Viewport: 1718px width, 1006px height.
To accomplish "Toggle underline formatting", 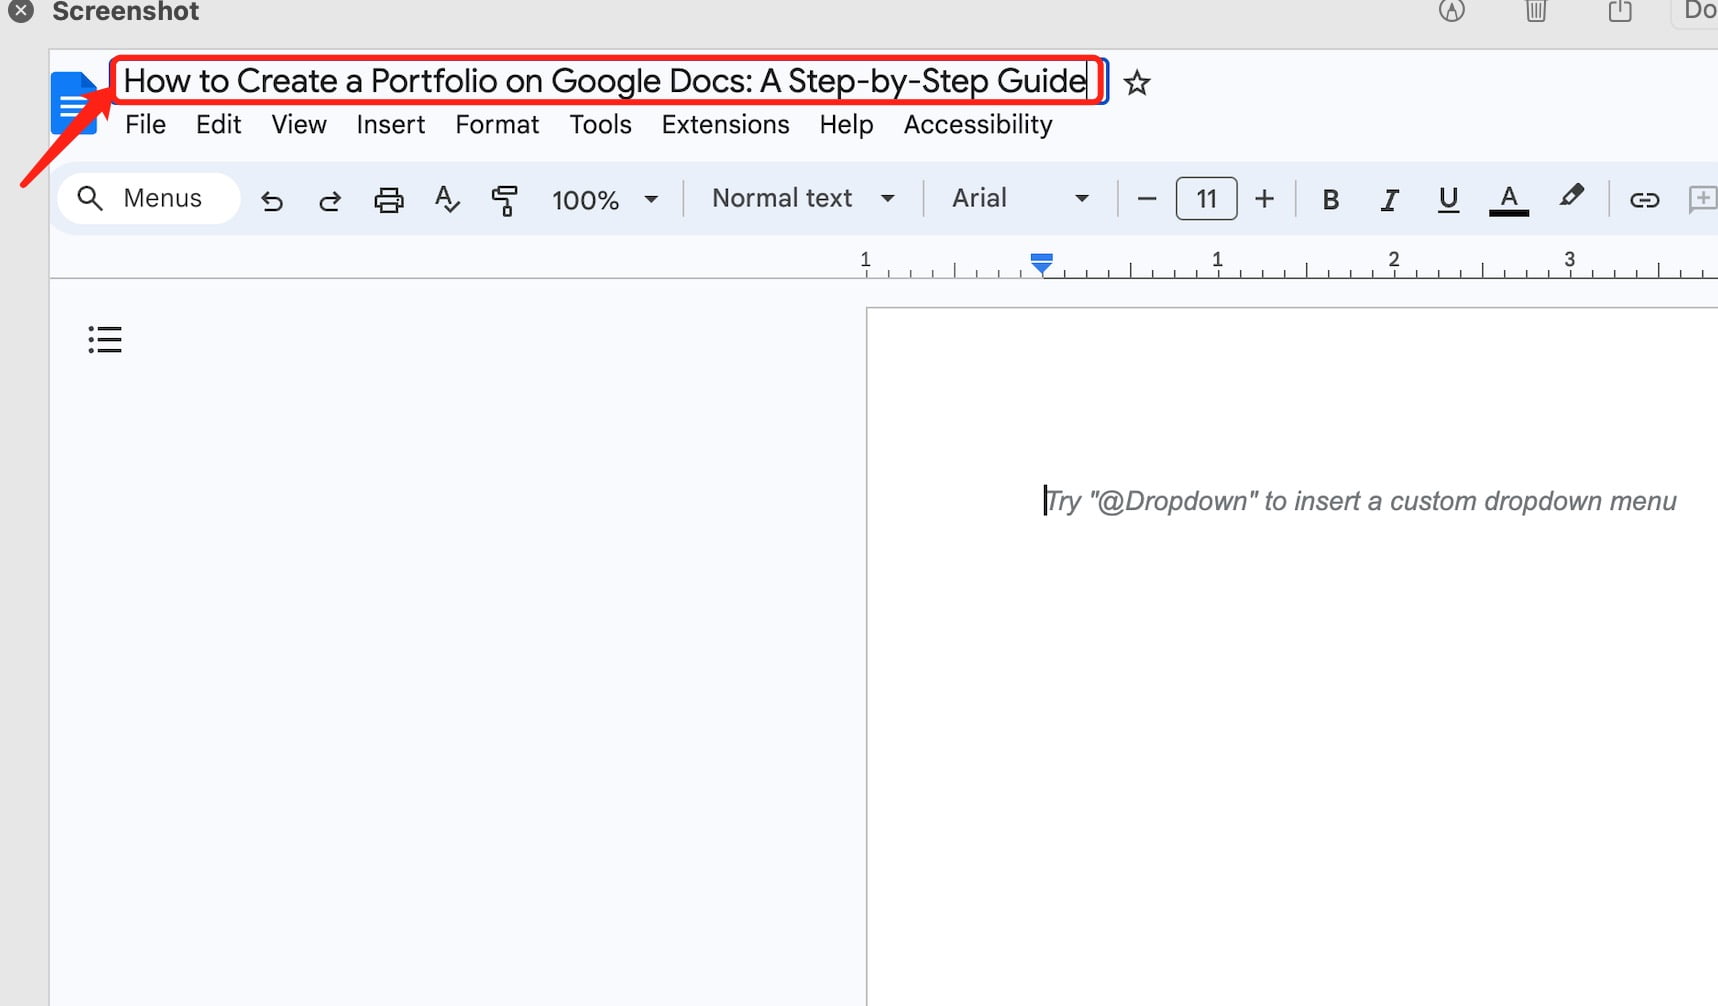I will click(1448, 200).
